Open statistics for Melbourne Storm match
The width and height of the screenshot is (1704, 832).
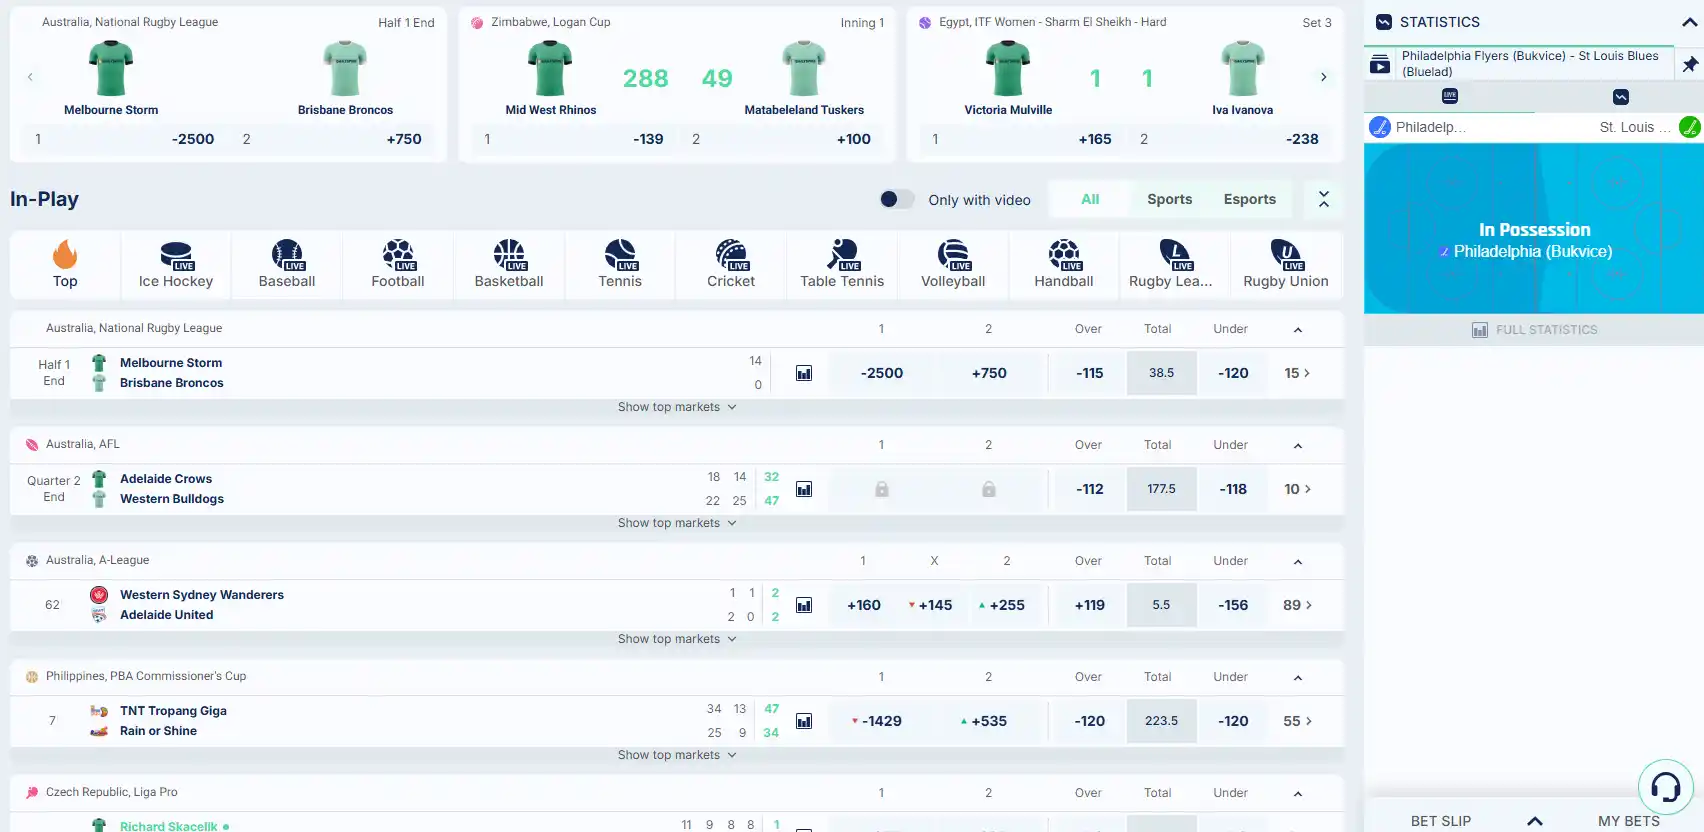[804, 373]
